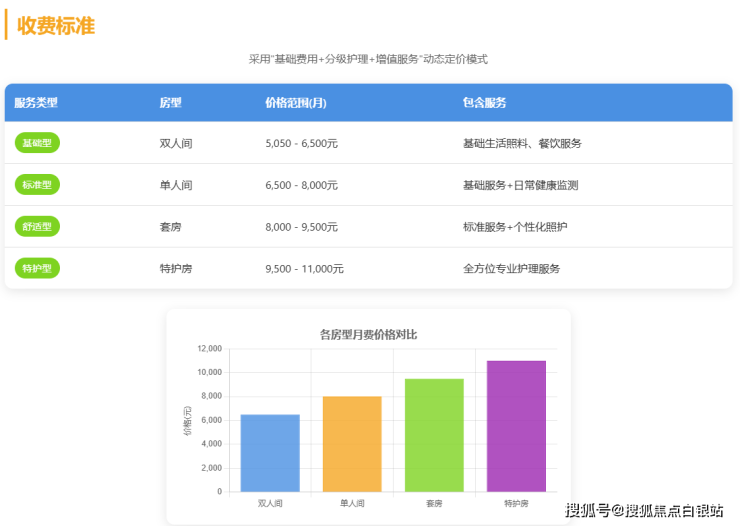This screenshot has height=526, width=740.
Task: Click the green 基础型 badge
Action: pyautogui.click(x=37, y=143)
